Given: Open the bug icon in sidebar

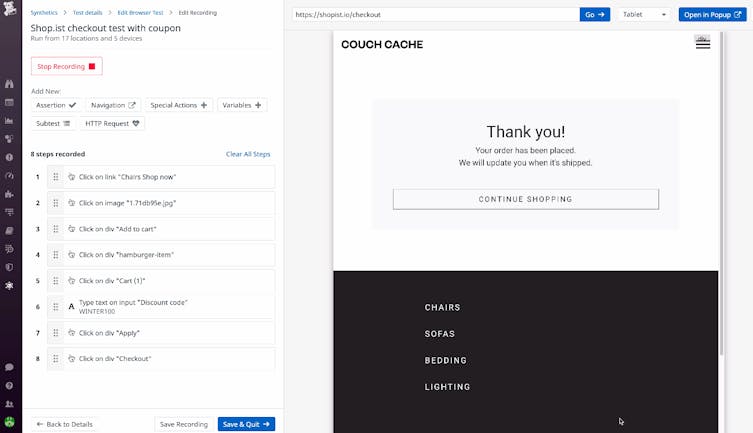Looking at the screenshot, I should click(x=9, y=286).
